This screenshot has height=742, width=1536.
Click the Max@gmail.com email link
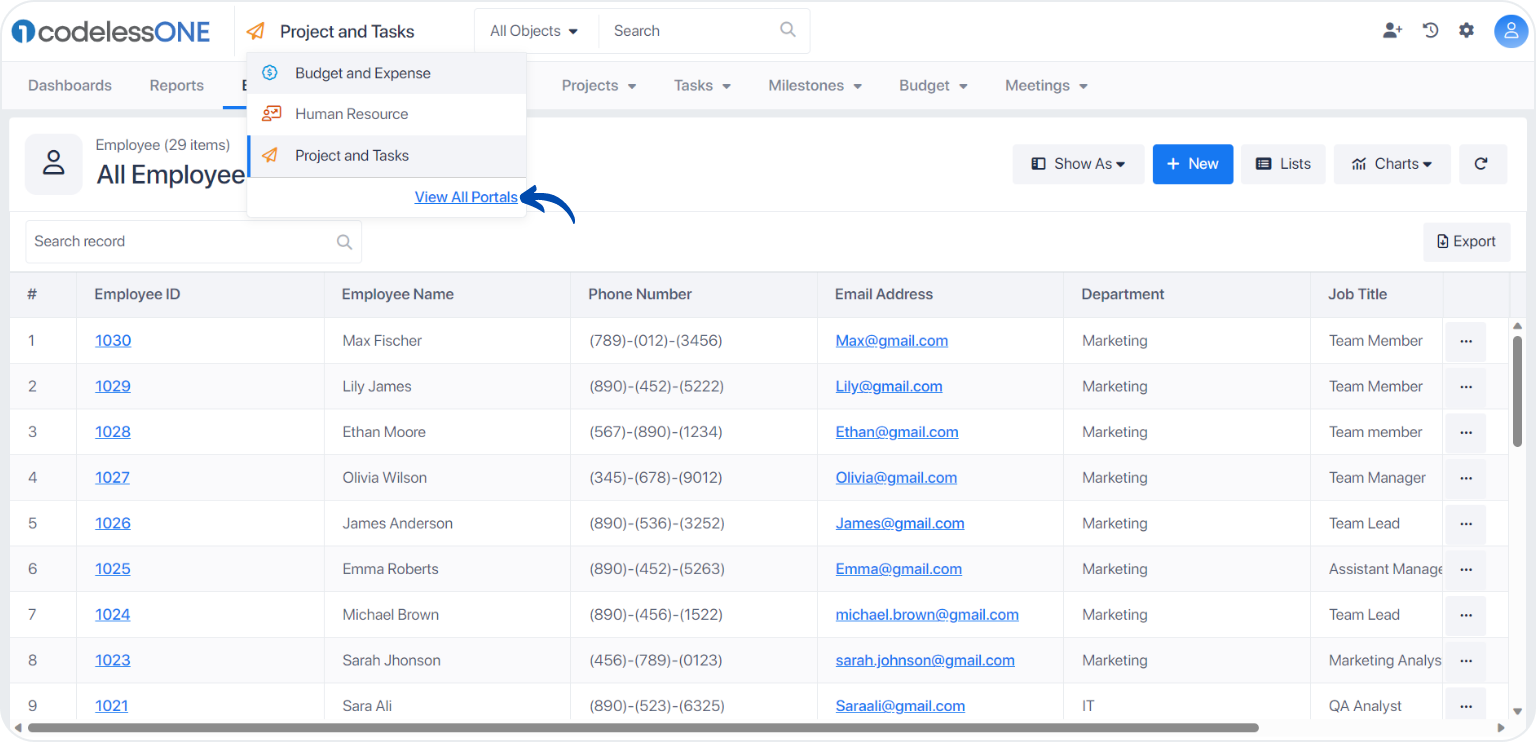892,341
